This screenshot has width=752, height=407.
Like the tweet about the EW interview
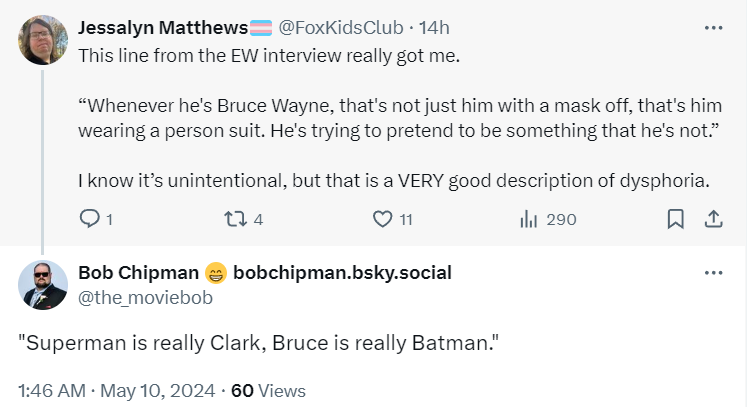(383, 219)
